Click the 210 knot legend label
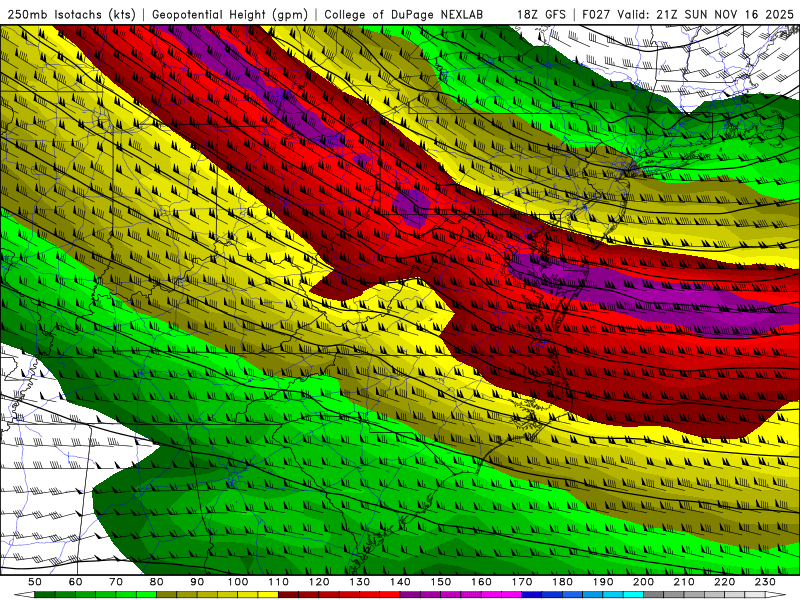800x600 pixels. click(684, 582)
